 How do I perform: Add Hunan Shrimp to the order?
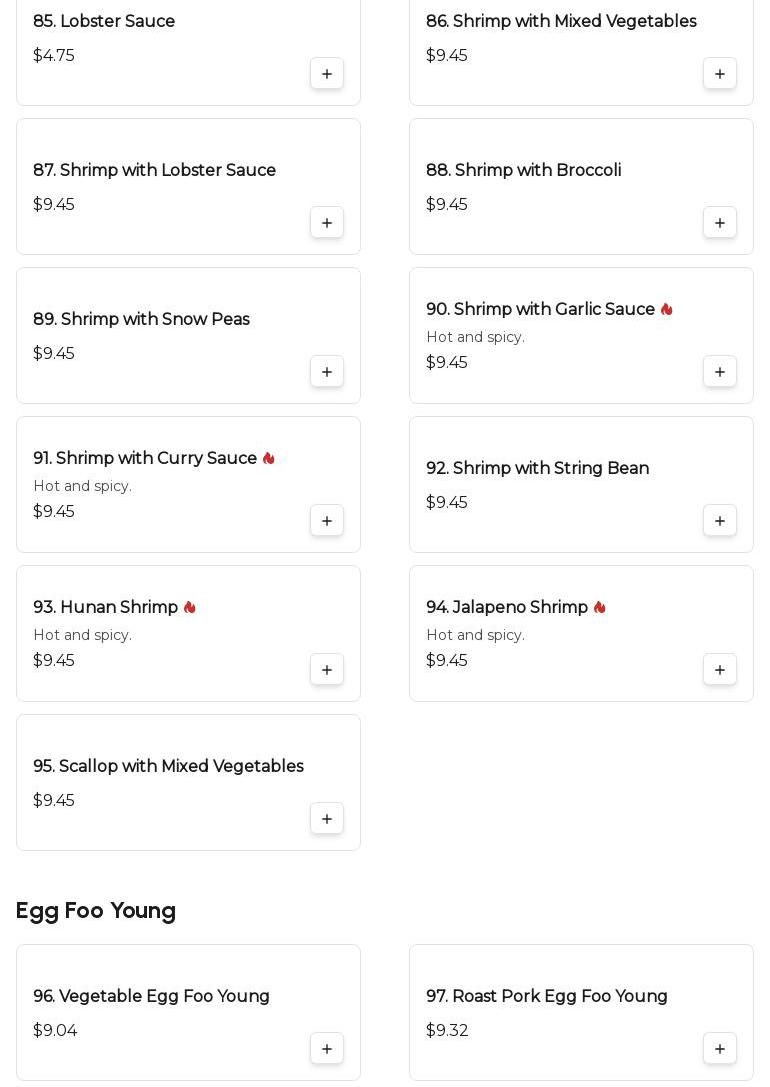pyautogui.click(x=327, y=670)
